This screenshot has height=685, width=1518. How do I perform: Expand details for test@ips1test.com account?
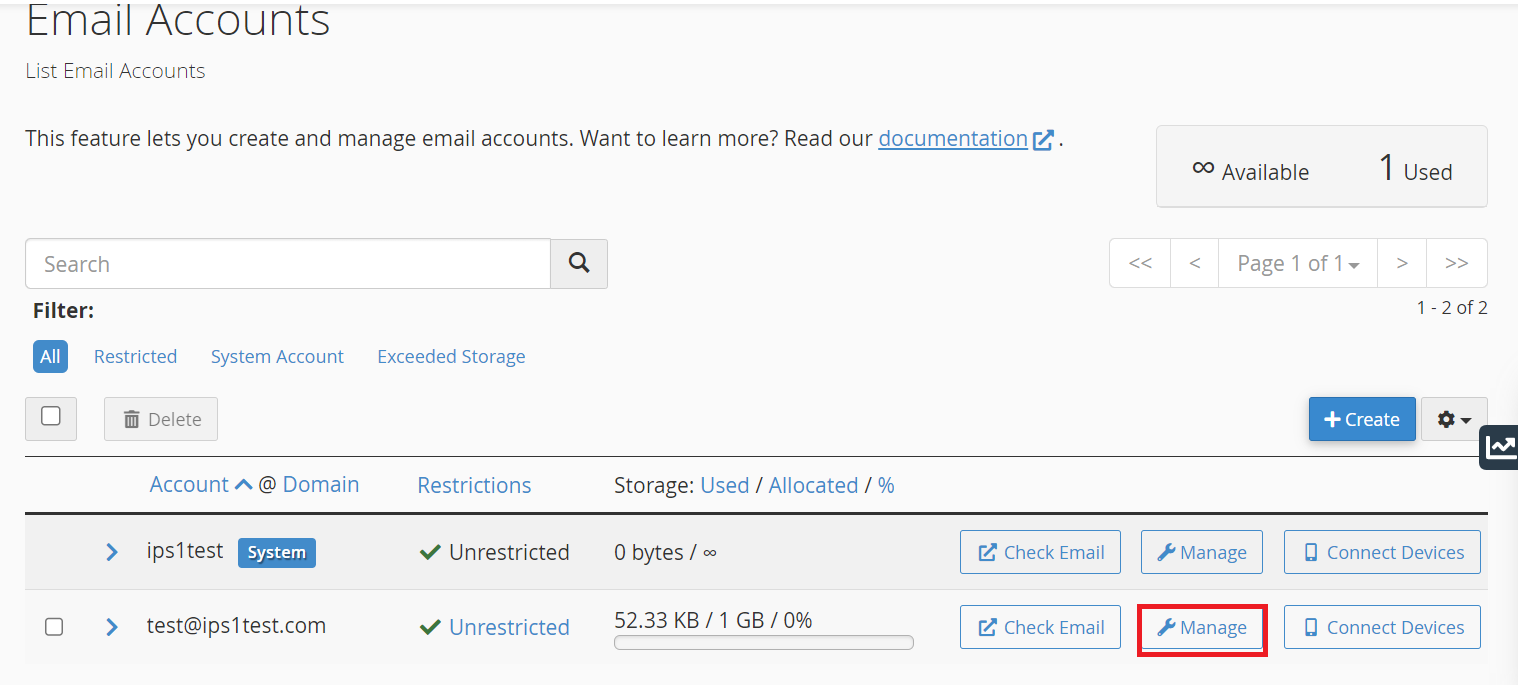[x=111, y=626]
